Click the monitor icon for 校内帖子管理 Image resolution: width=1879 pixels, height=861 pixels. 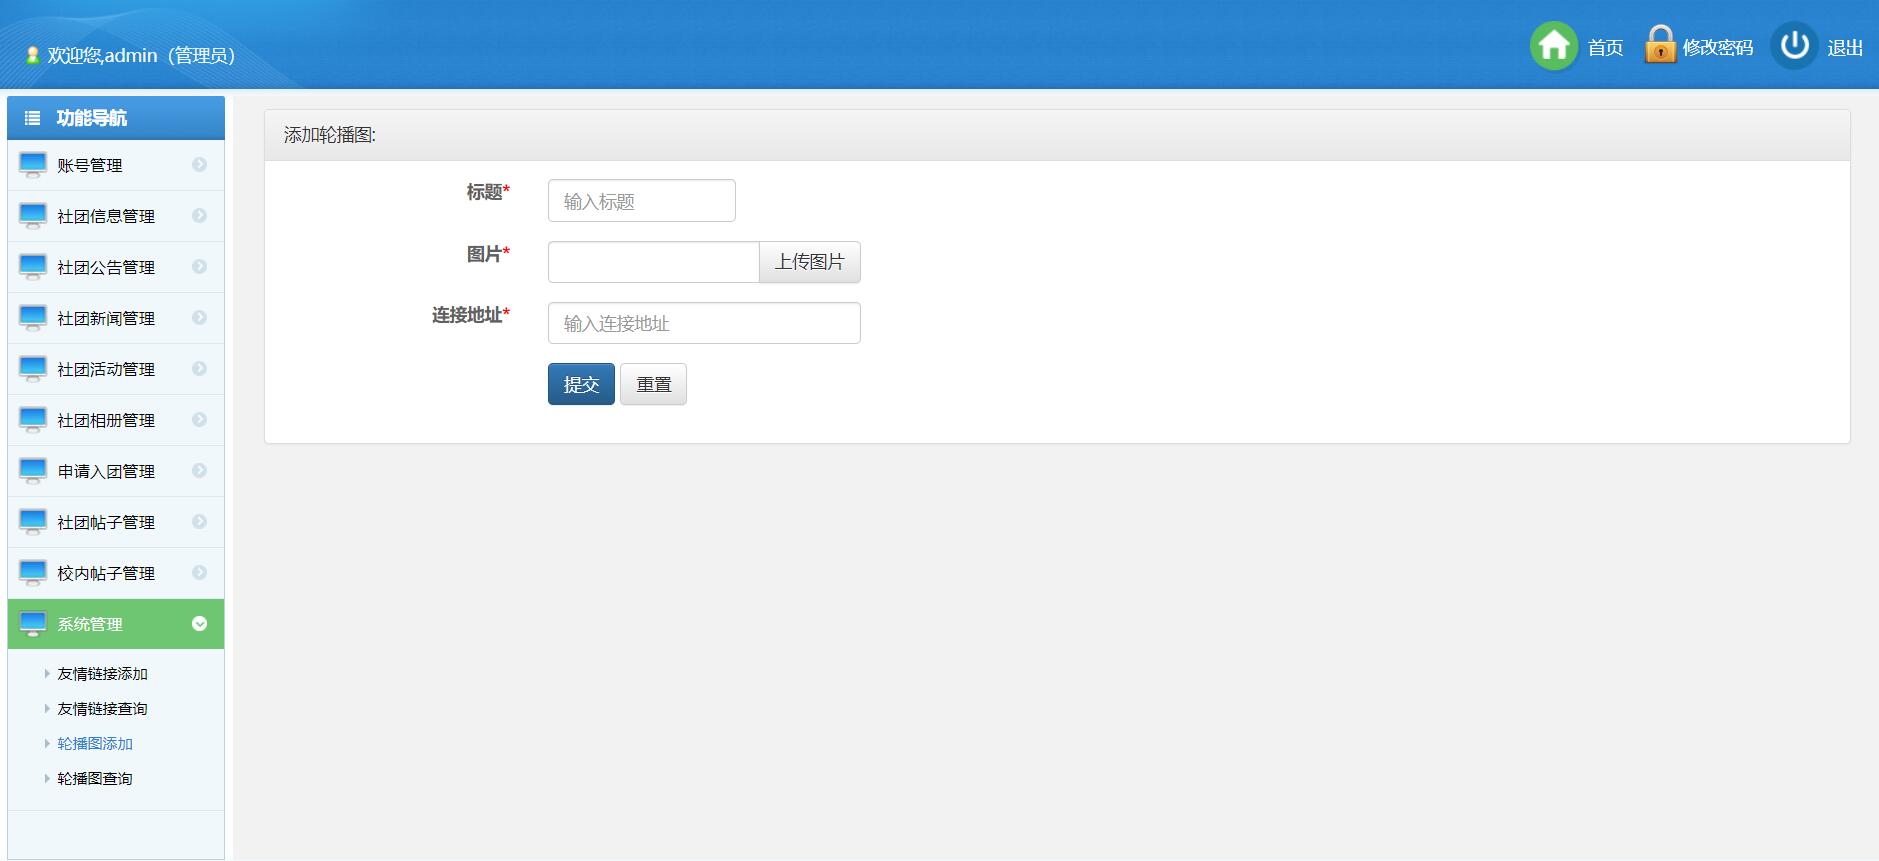coord(33,573)
